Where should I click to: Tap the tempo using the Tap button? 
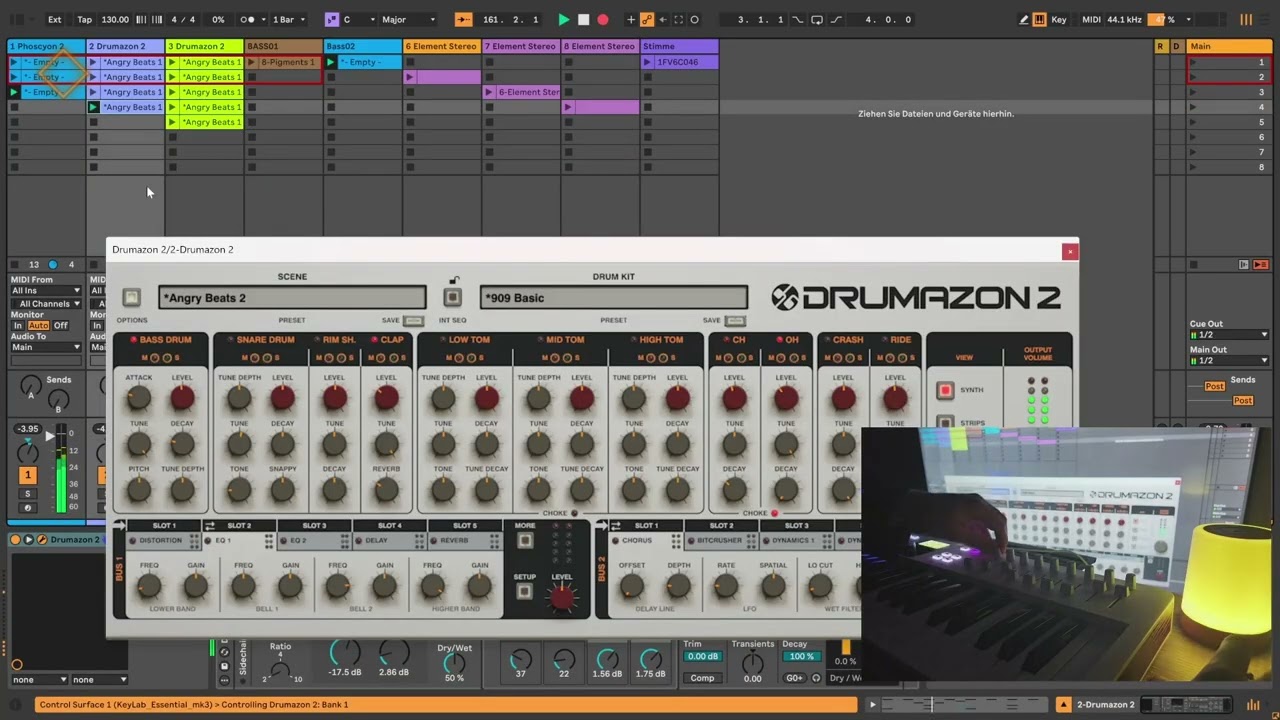[x=85, y=19]
